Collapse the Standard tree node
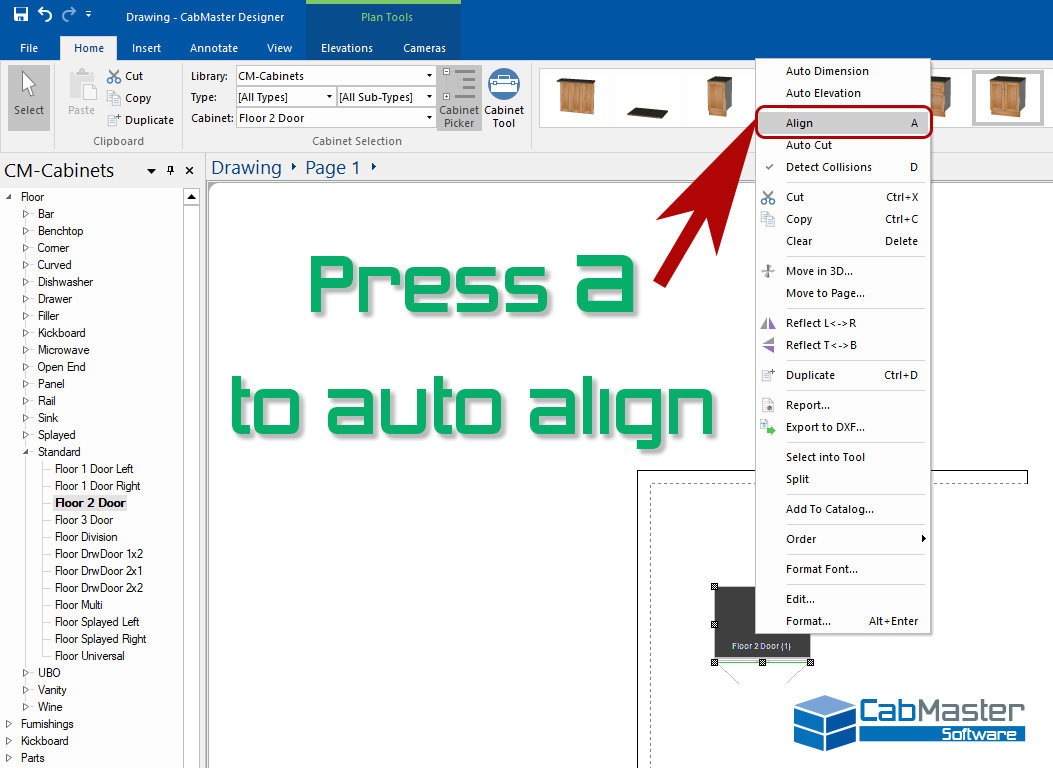The image size is (1053, 768). pos(26,452)
